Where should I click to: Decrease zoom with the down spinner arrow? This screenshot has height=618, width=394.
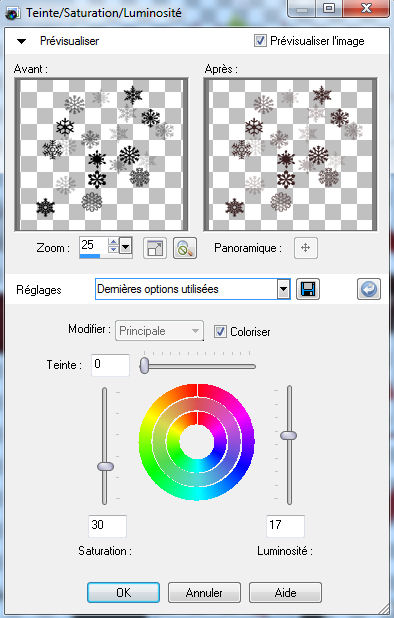(113, 249)
